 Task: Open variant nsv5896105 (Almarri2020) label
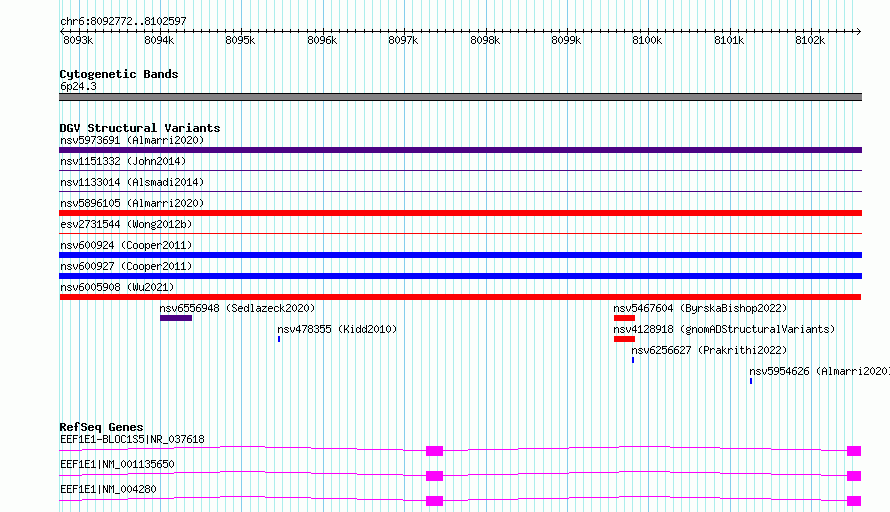click(x=132, y=203)
